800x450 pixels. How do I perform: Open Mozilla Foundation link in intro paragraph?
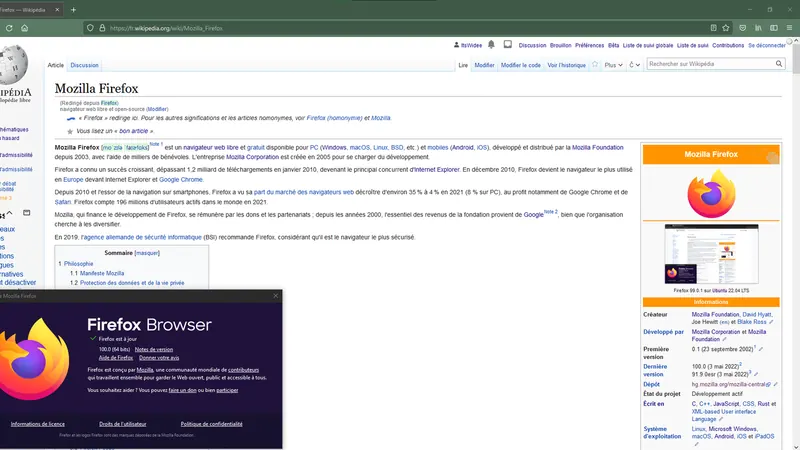coord(597,147)
